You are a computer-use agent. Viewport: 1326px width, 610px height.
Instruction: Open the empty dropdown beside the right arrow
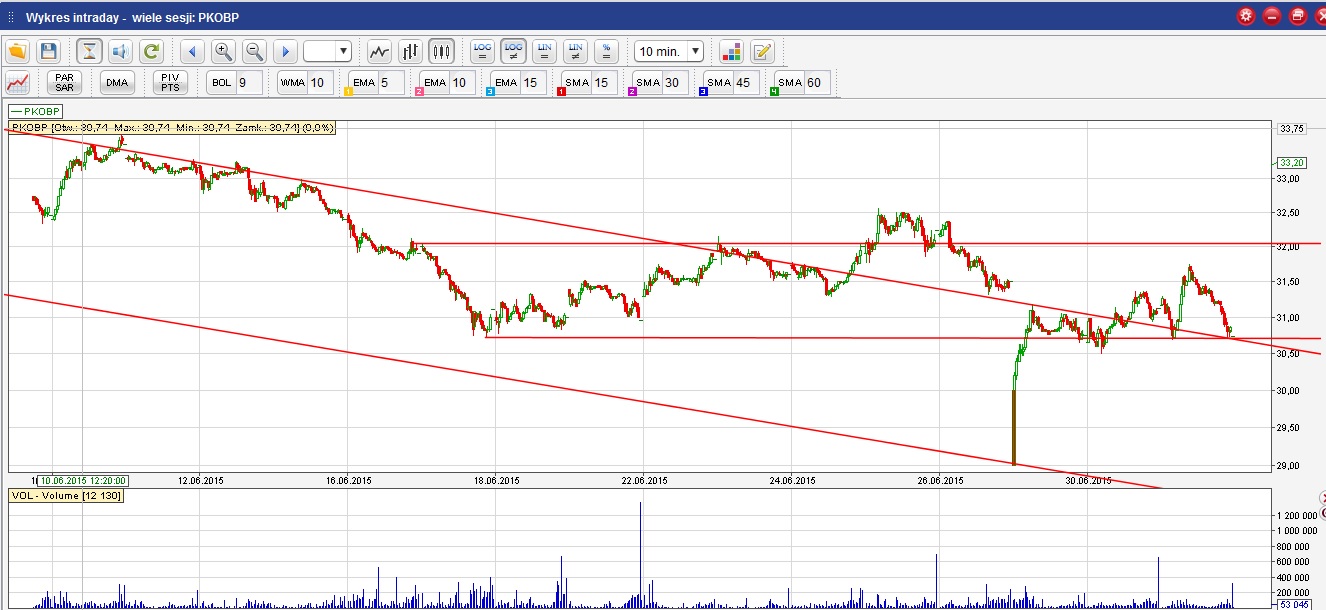point(327,51)
